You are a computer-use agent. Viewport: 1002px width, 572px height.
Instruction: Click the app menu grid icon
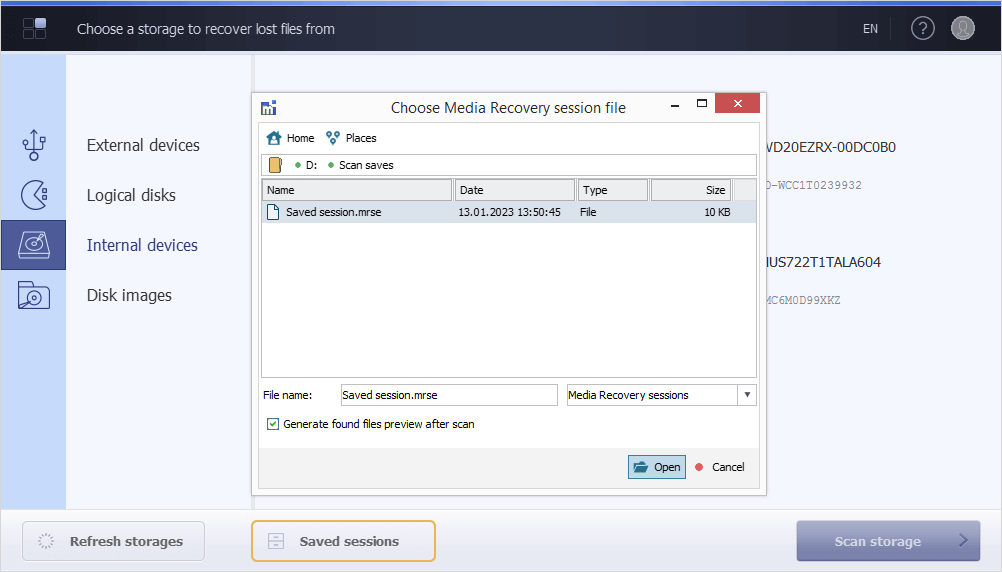click(x=35, y=28)
